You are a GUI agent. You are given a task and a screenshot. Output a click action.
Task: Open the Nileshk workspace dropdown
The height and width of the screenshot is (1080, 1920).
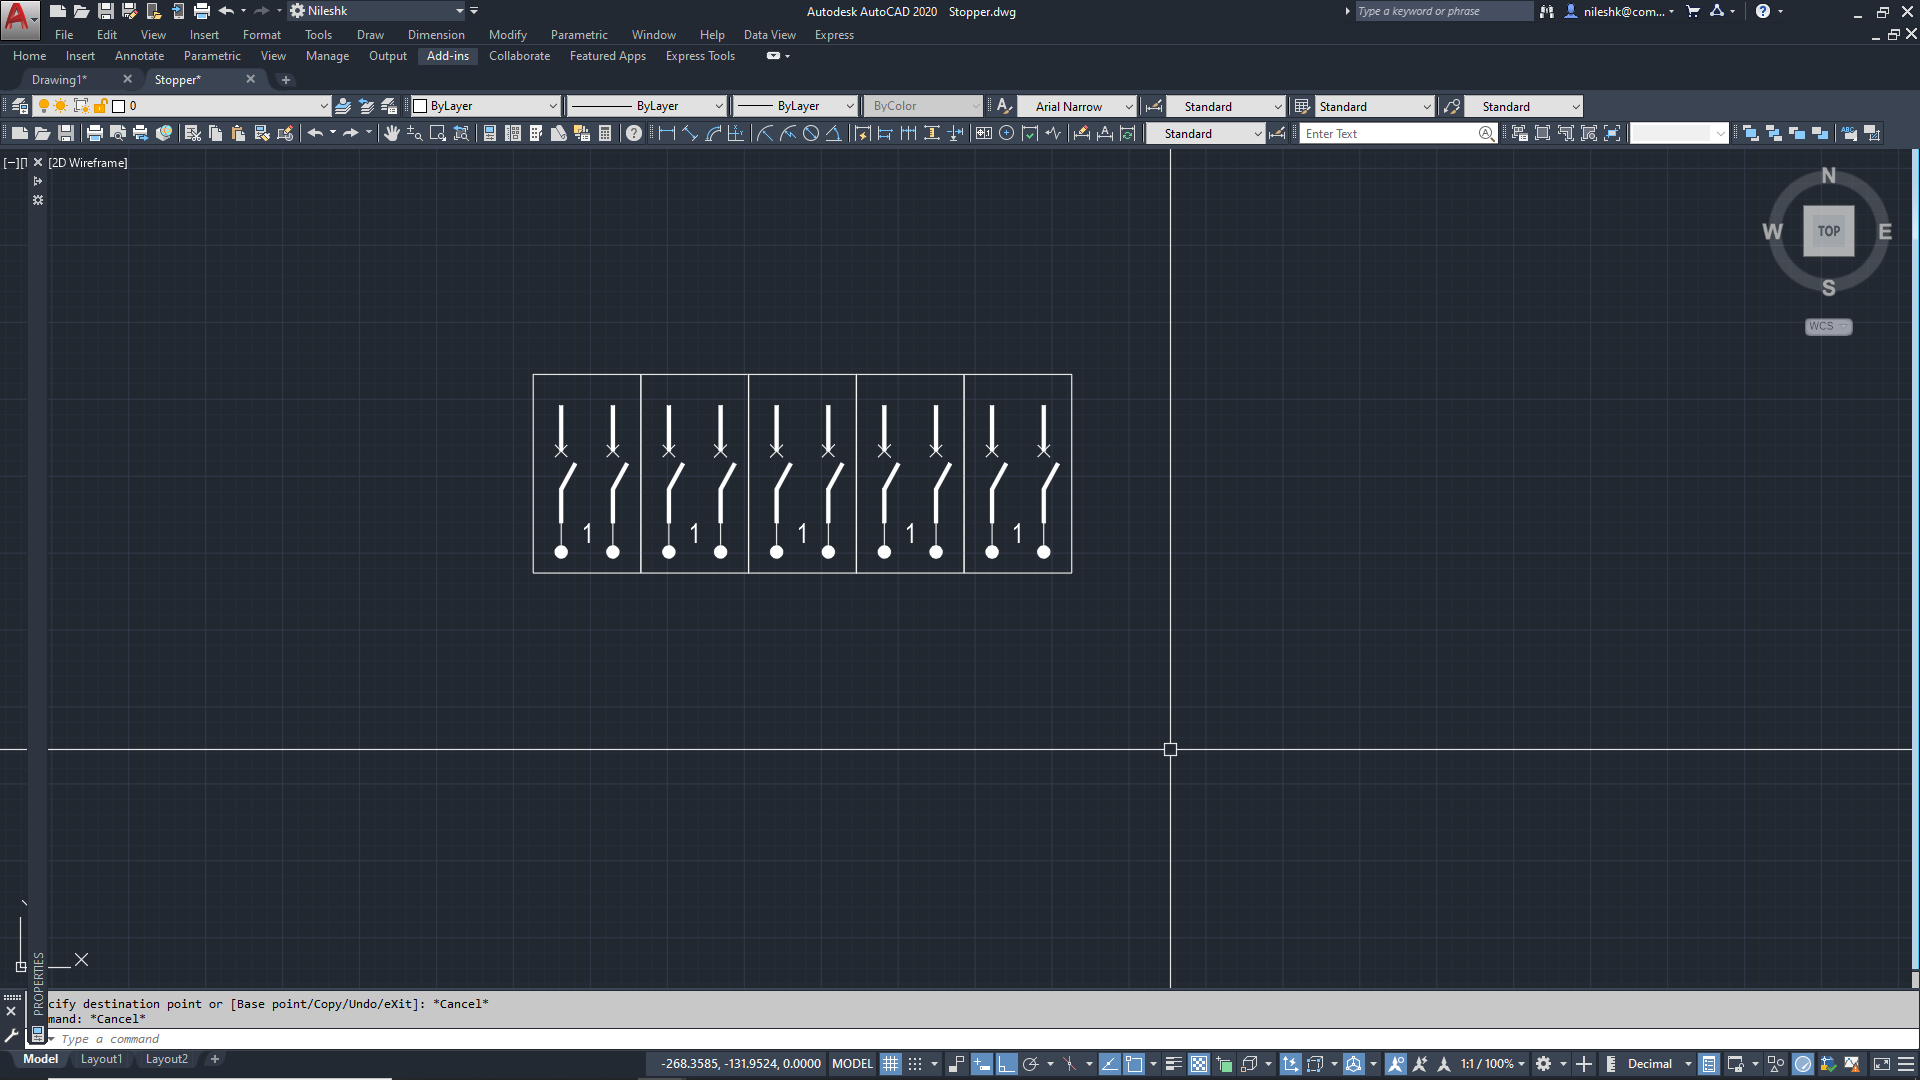458,11
